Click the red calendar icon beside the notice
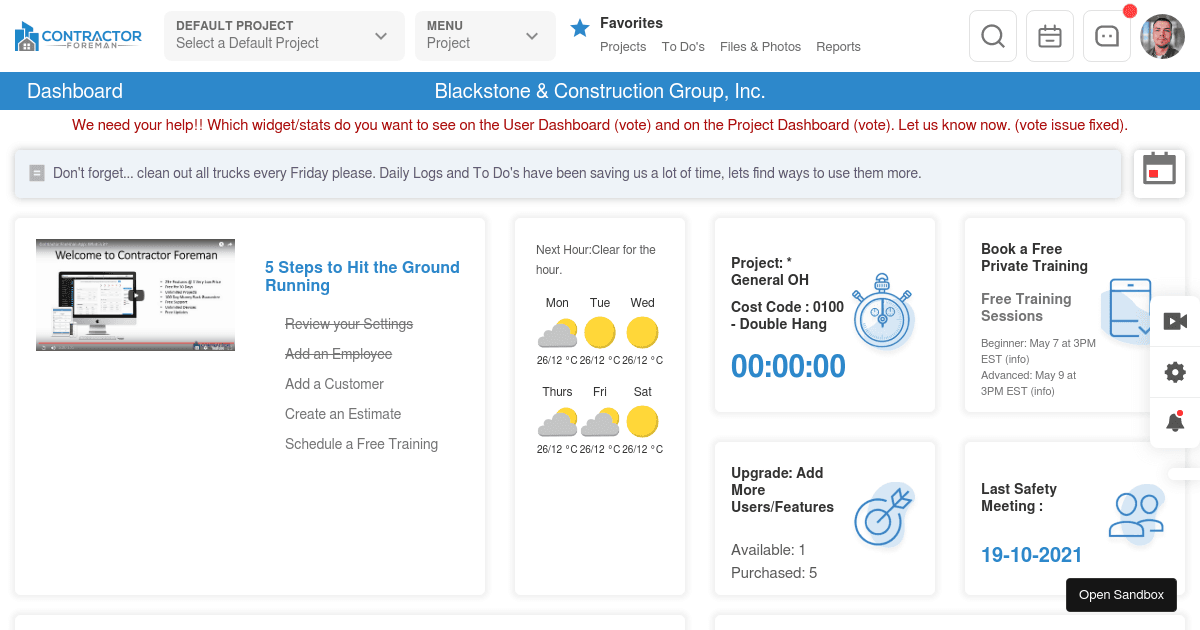 1160,168
